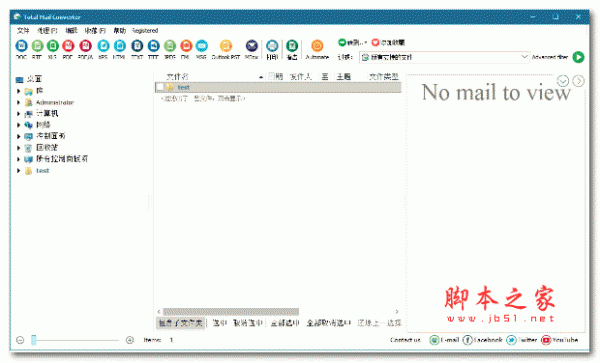Click the 选中 button

point(220,323)
